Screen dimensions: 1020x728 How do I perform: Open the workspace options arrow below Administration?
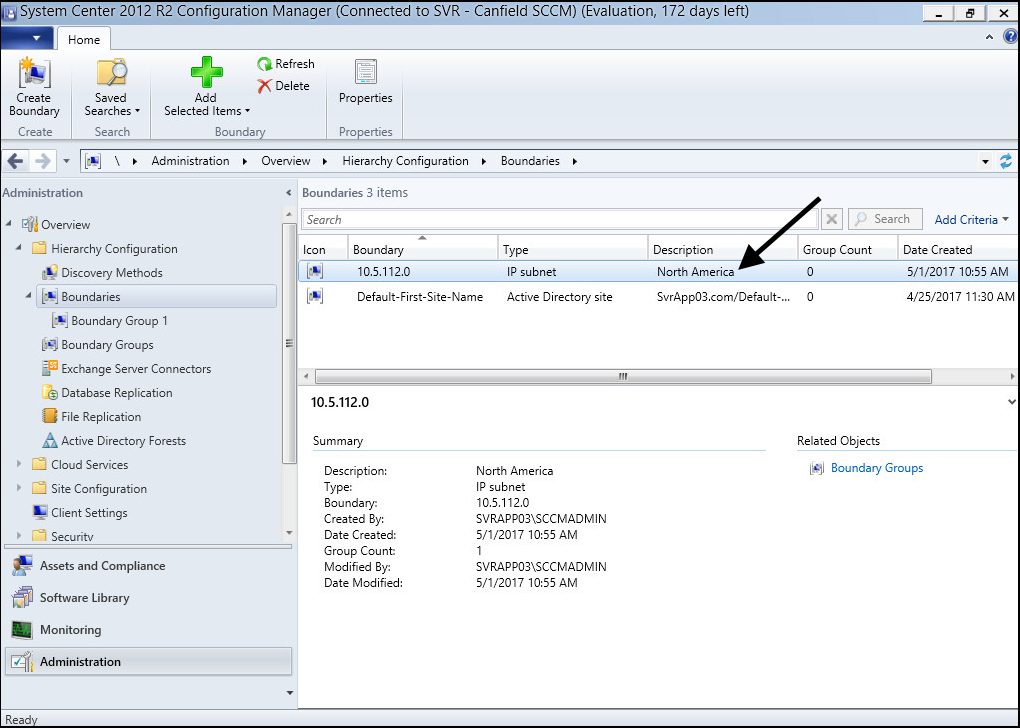[x=289, y=694]
